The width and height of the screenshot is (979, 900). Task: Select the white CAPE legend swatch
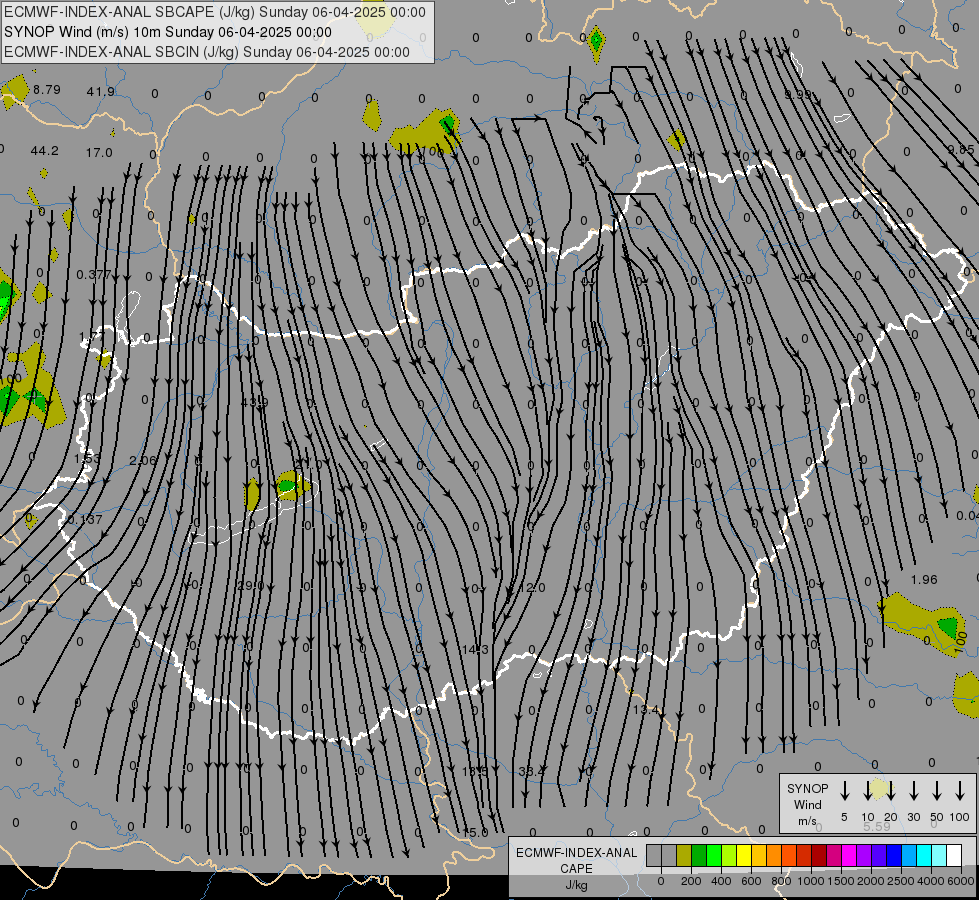(x=953, y=855)
